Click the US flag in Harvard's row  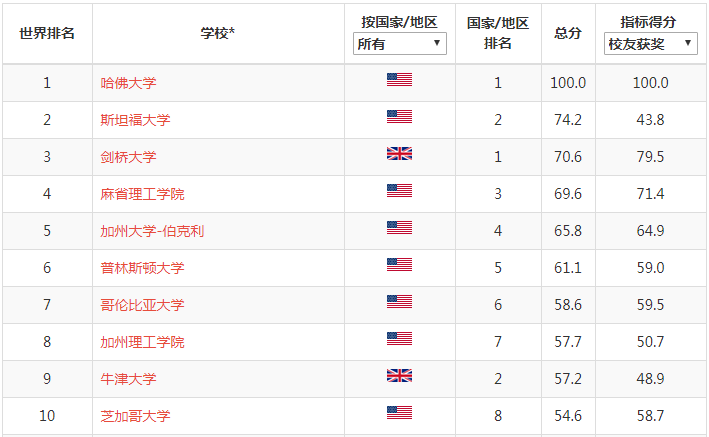pos(399,80)
